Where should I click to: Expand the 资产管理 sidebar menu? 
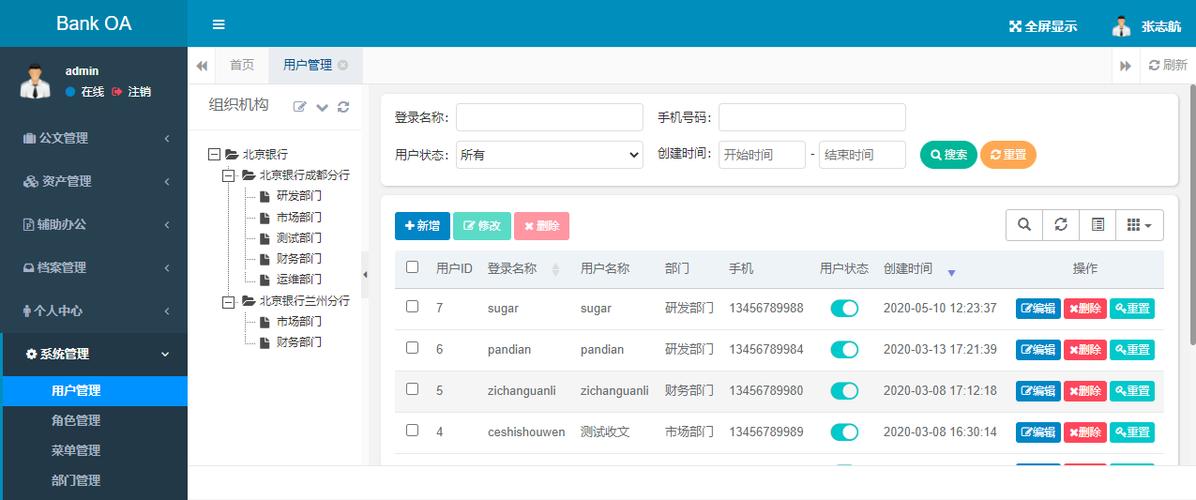tap(94, 181)
